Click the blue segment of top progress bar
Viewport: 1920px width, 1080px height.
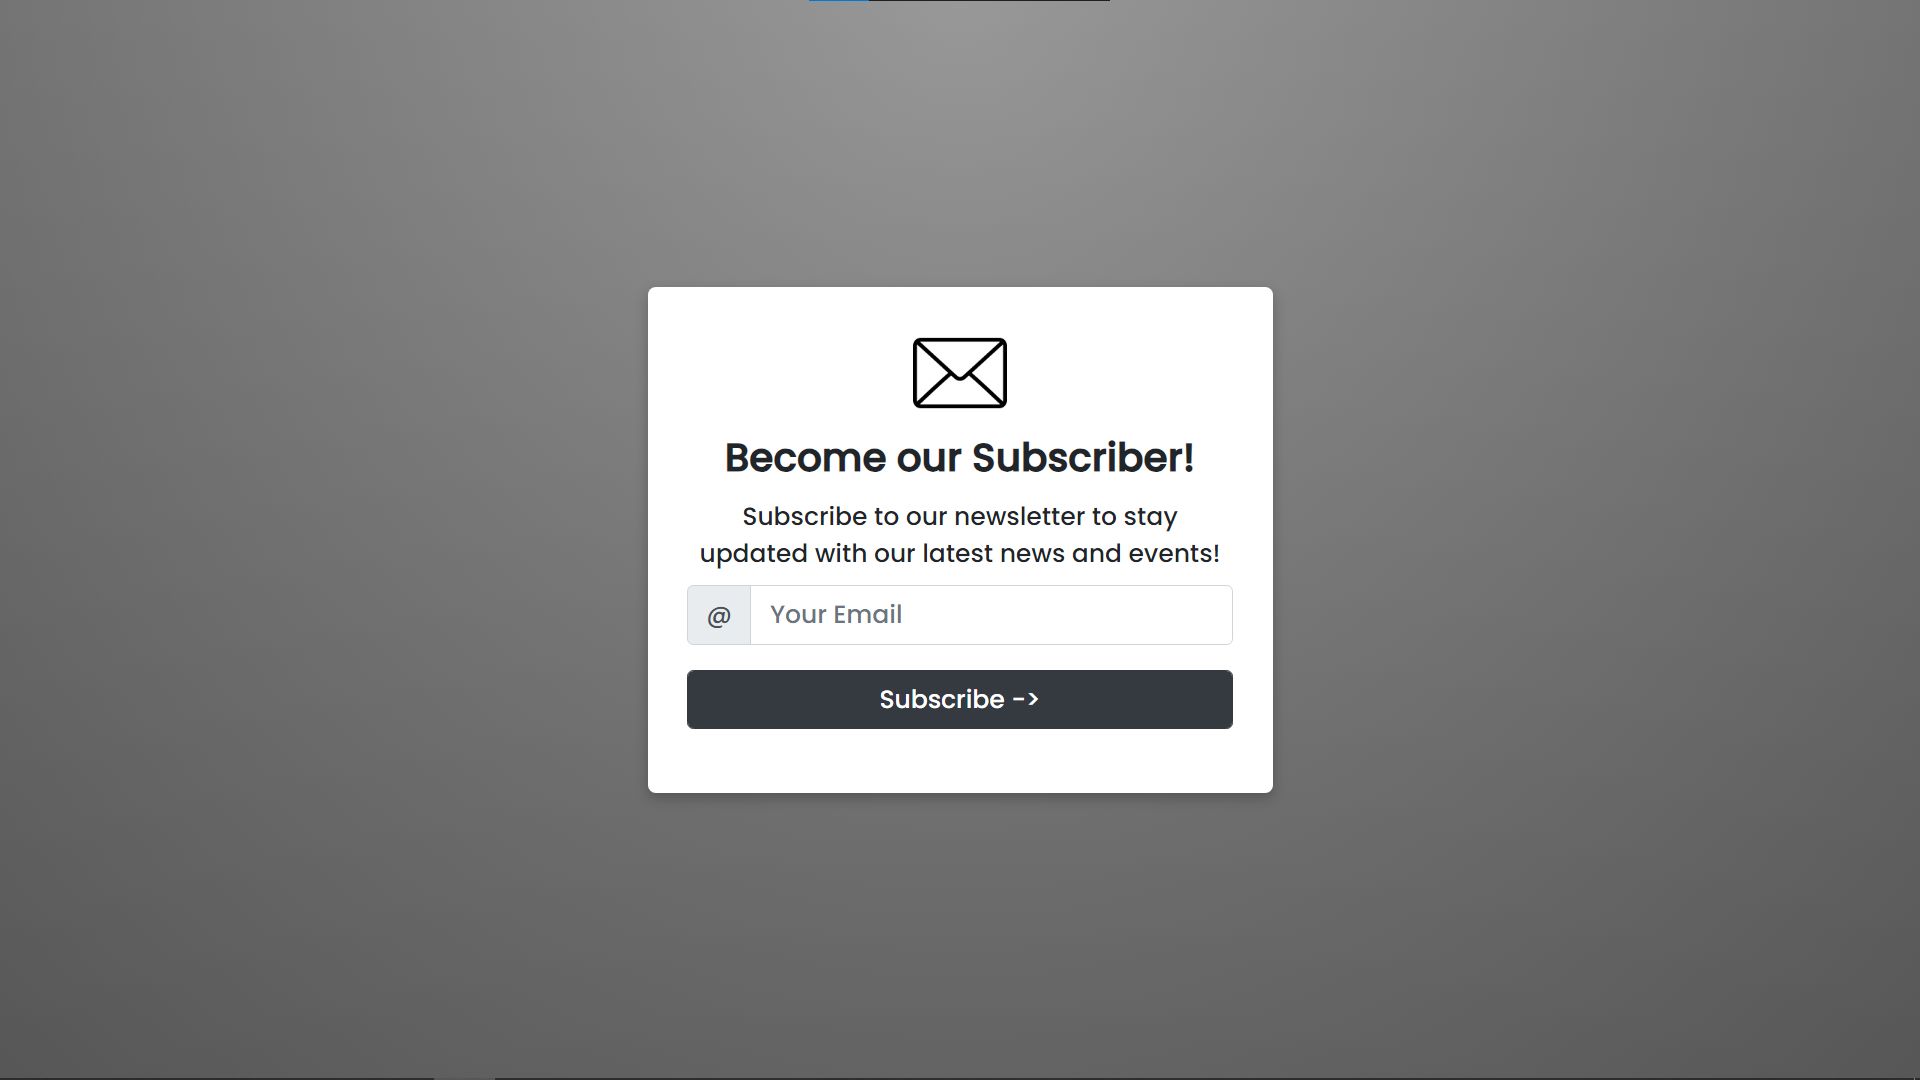click(839, 1)
